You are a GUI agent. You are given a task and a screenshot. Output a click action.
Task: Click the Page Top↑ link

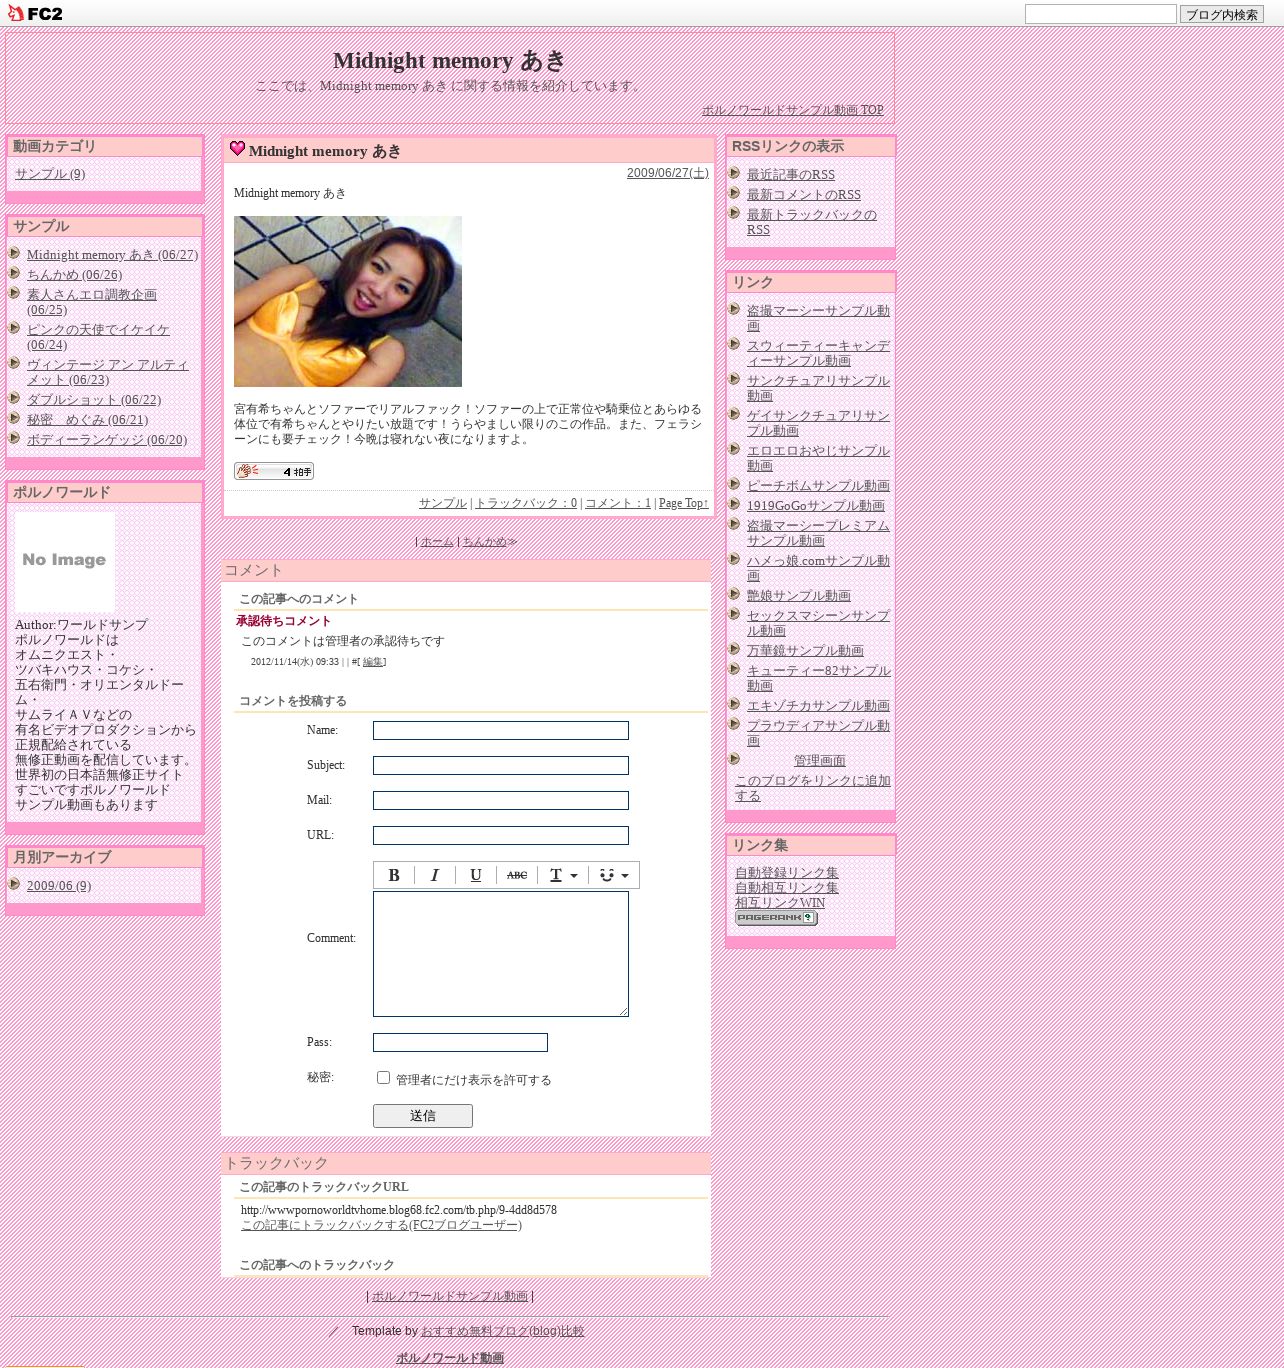[684, 503]
